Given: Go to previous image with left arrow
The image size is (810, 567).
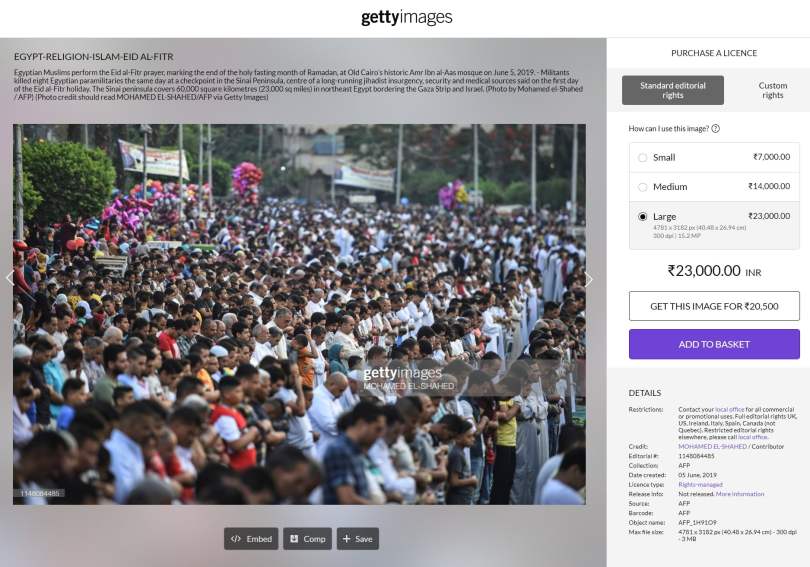Looking at the screenshot, I should coord(10,278).
